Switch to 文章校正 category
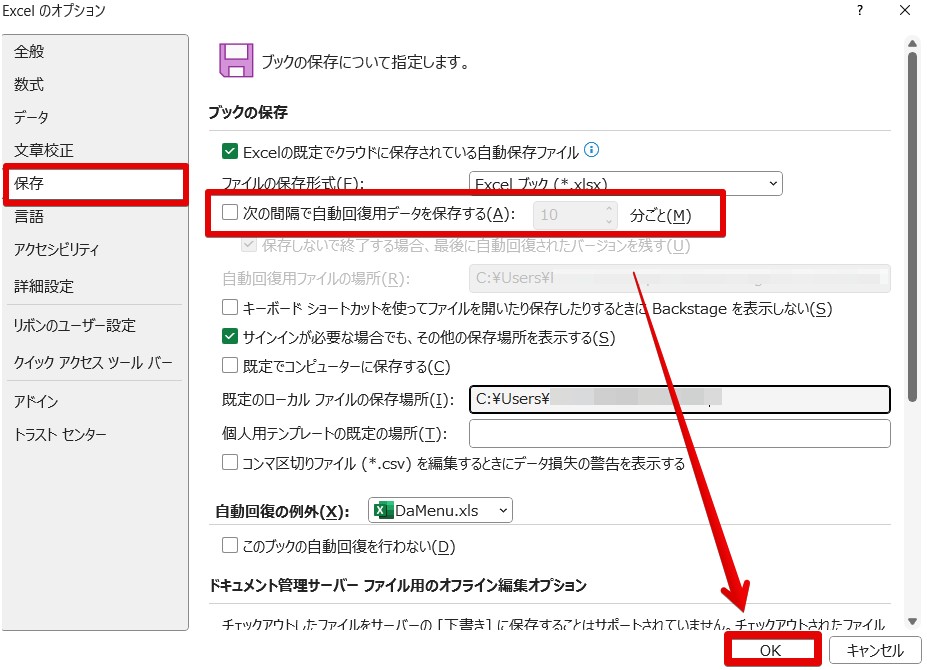The width and height of the screenshot is (927, 670). pos(95,150)
